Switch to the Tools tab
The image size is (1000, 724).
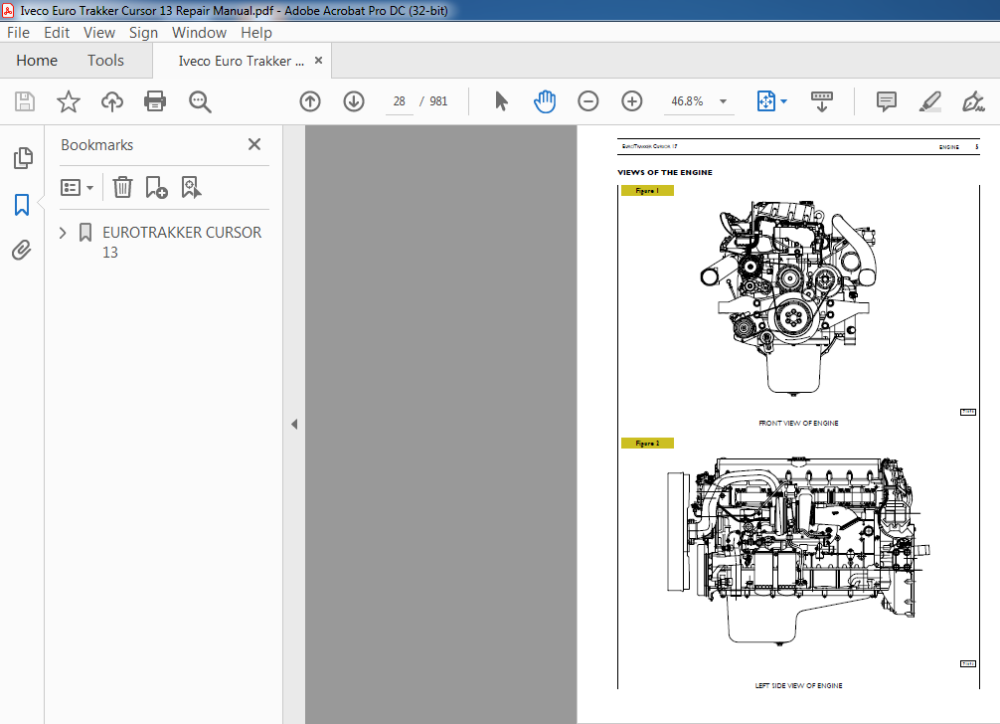tap(105, 61)
